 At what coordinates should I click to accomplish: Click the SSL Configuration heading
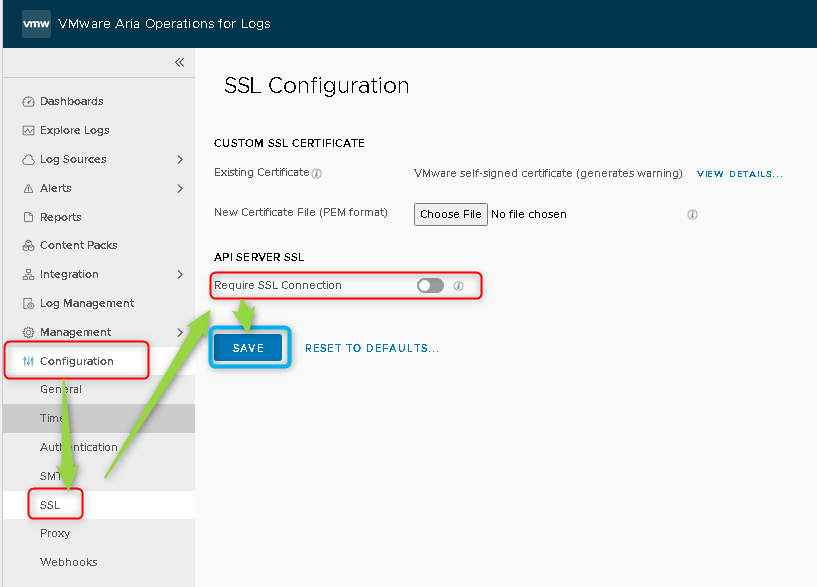click(x=317, y=85)
